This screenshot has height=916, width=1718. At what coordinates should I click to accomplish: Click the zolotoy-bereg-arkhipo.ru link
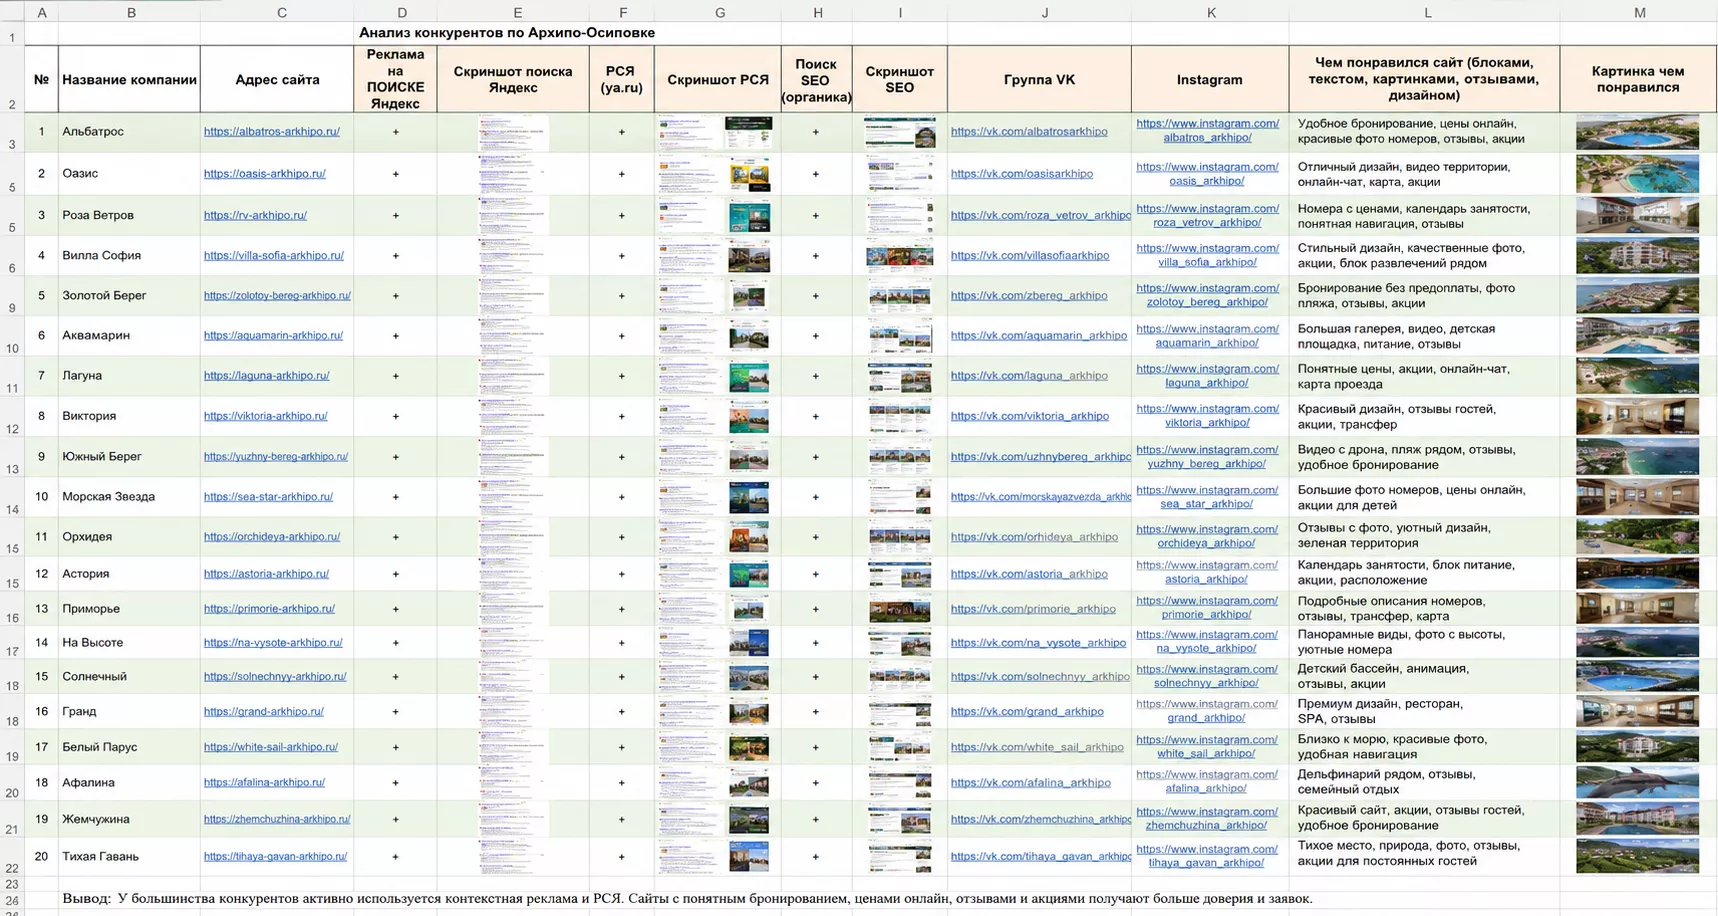(277, 295)
